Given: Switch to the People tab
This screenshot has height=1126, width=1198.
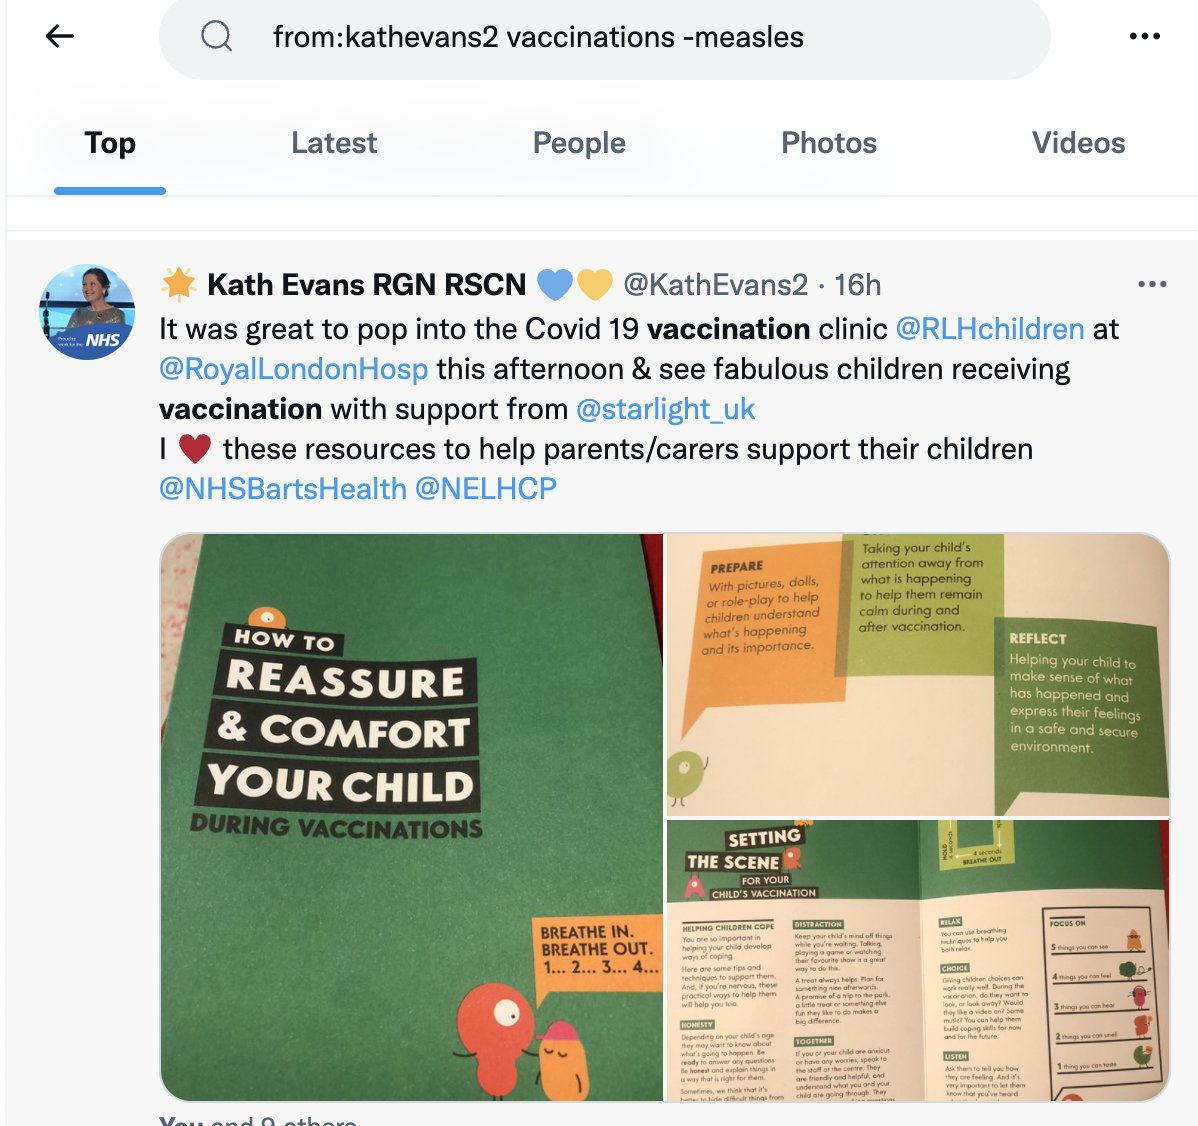Looking at the screenshot, I should (579, 143).
